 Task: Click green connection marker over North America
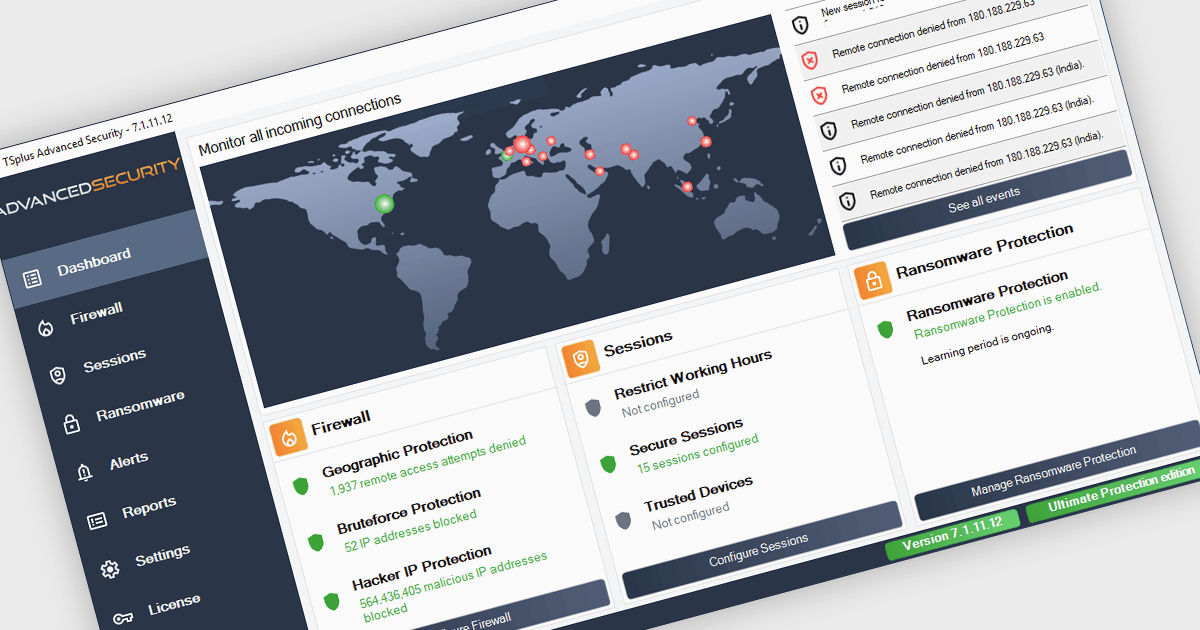click(x=384, y=204)
